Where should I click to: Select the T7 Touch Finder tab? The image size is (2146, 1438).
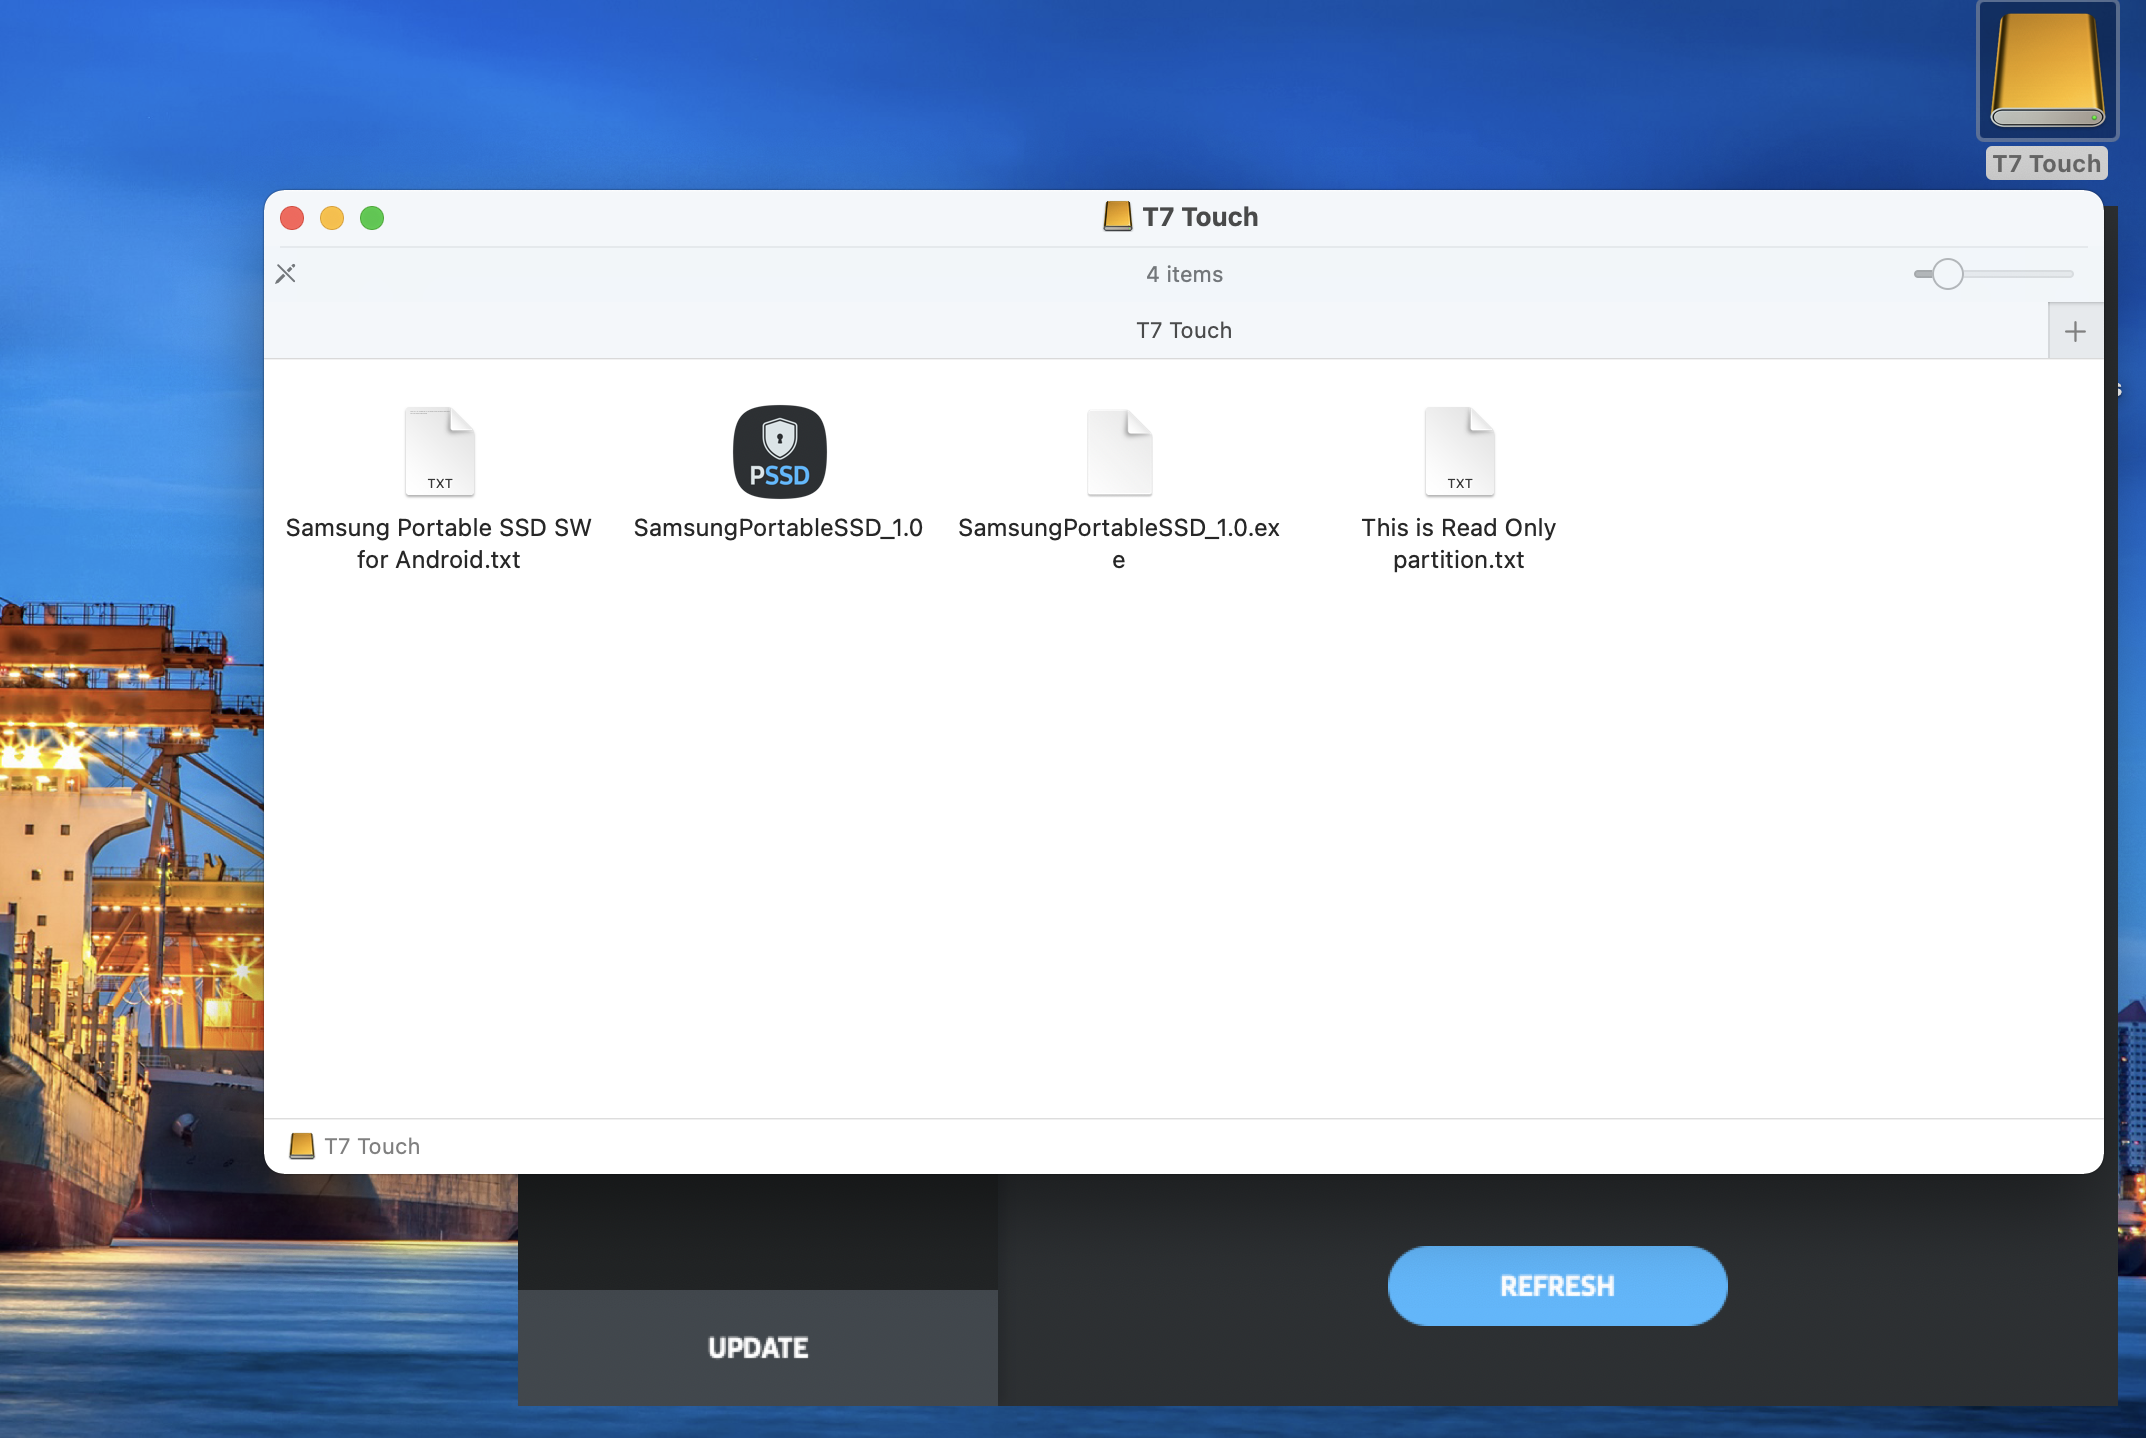click(1183, 331)
